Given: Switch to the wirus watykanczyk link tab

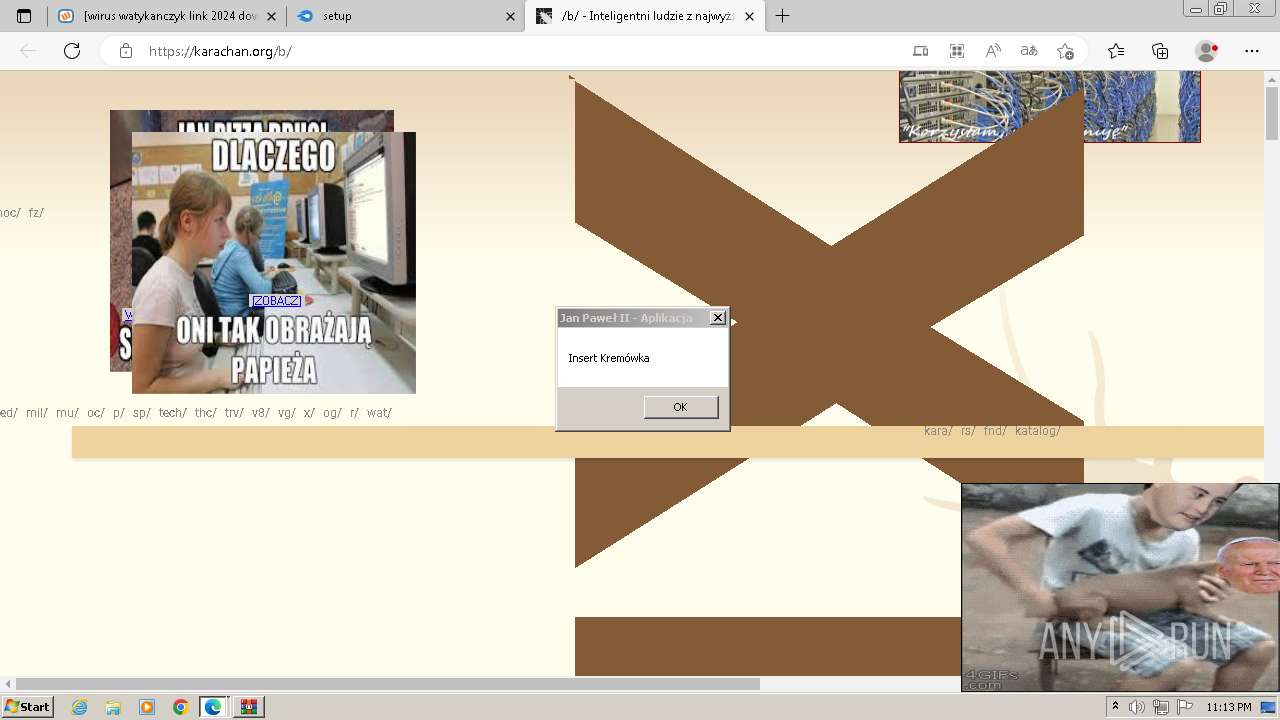Looking at the screenshot, I should point(165,16).
